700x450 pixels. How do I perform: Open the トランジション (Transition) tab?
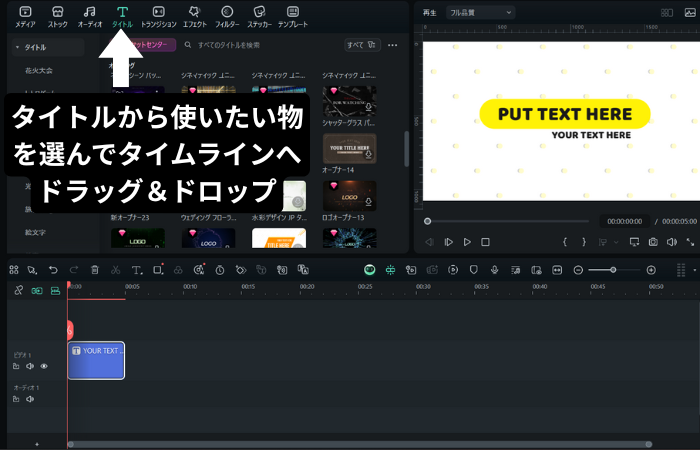(x=158, y=17)
